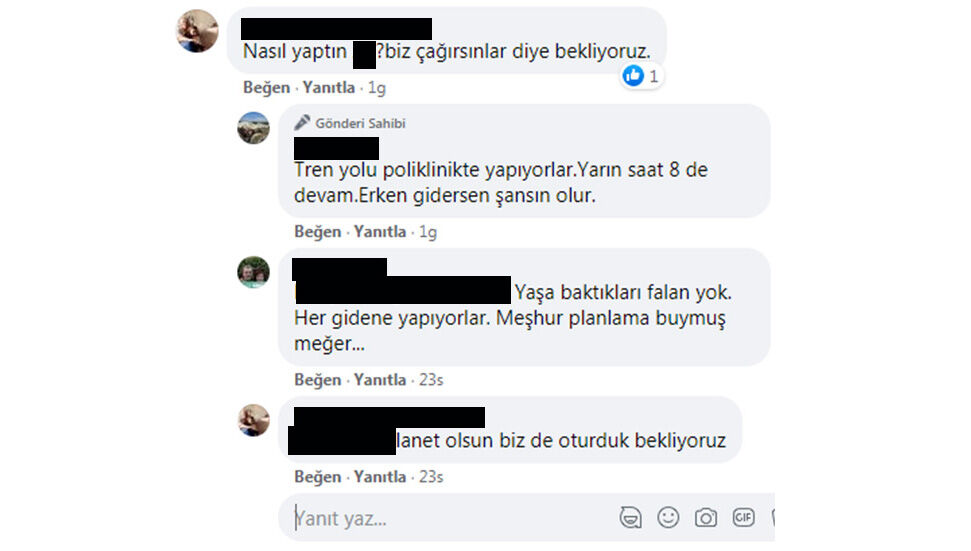Click the pencil Gönderi Sahibi badge icon
Image resolution: width=971 pixels, height=551 pixels.
tap(302, 123)
